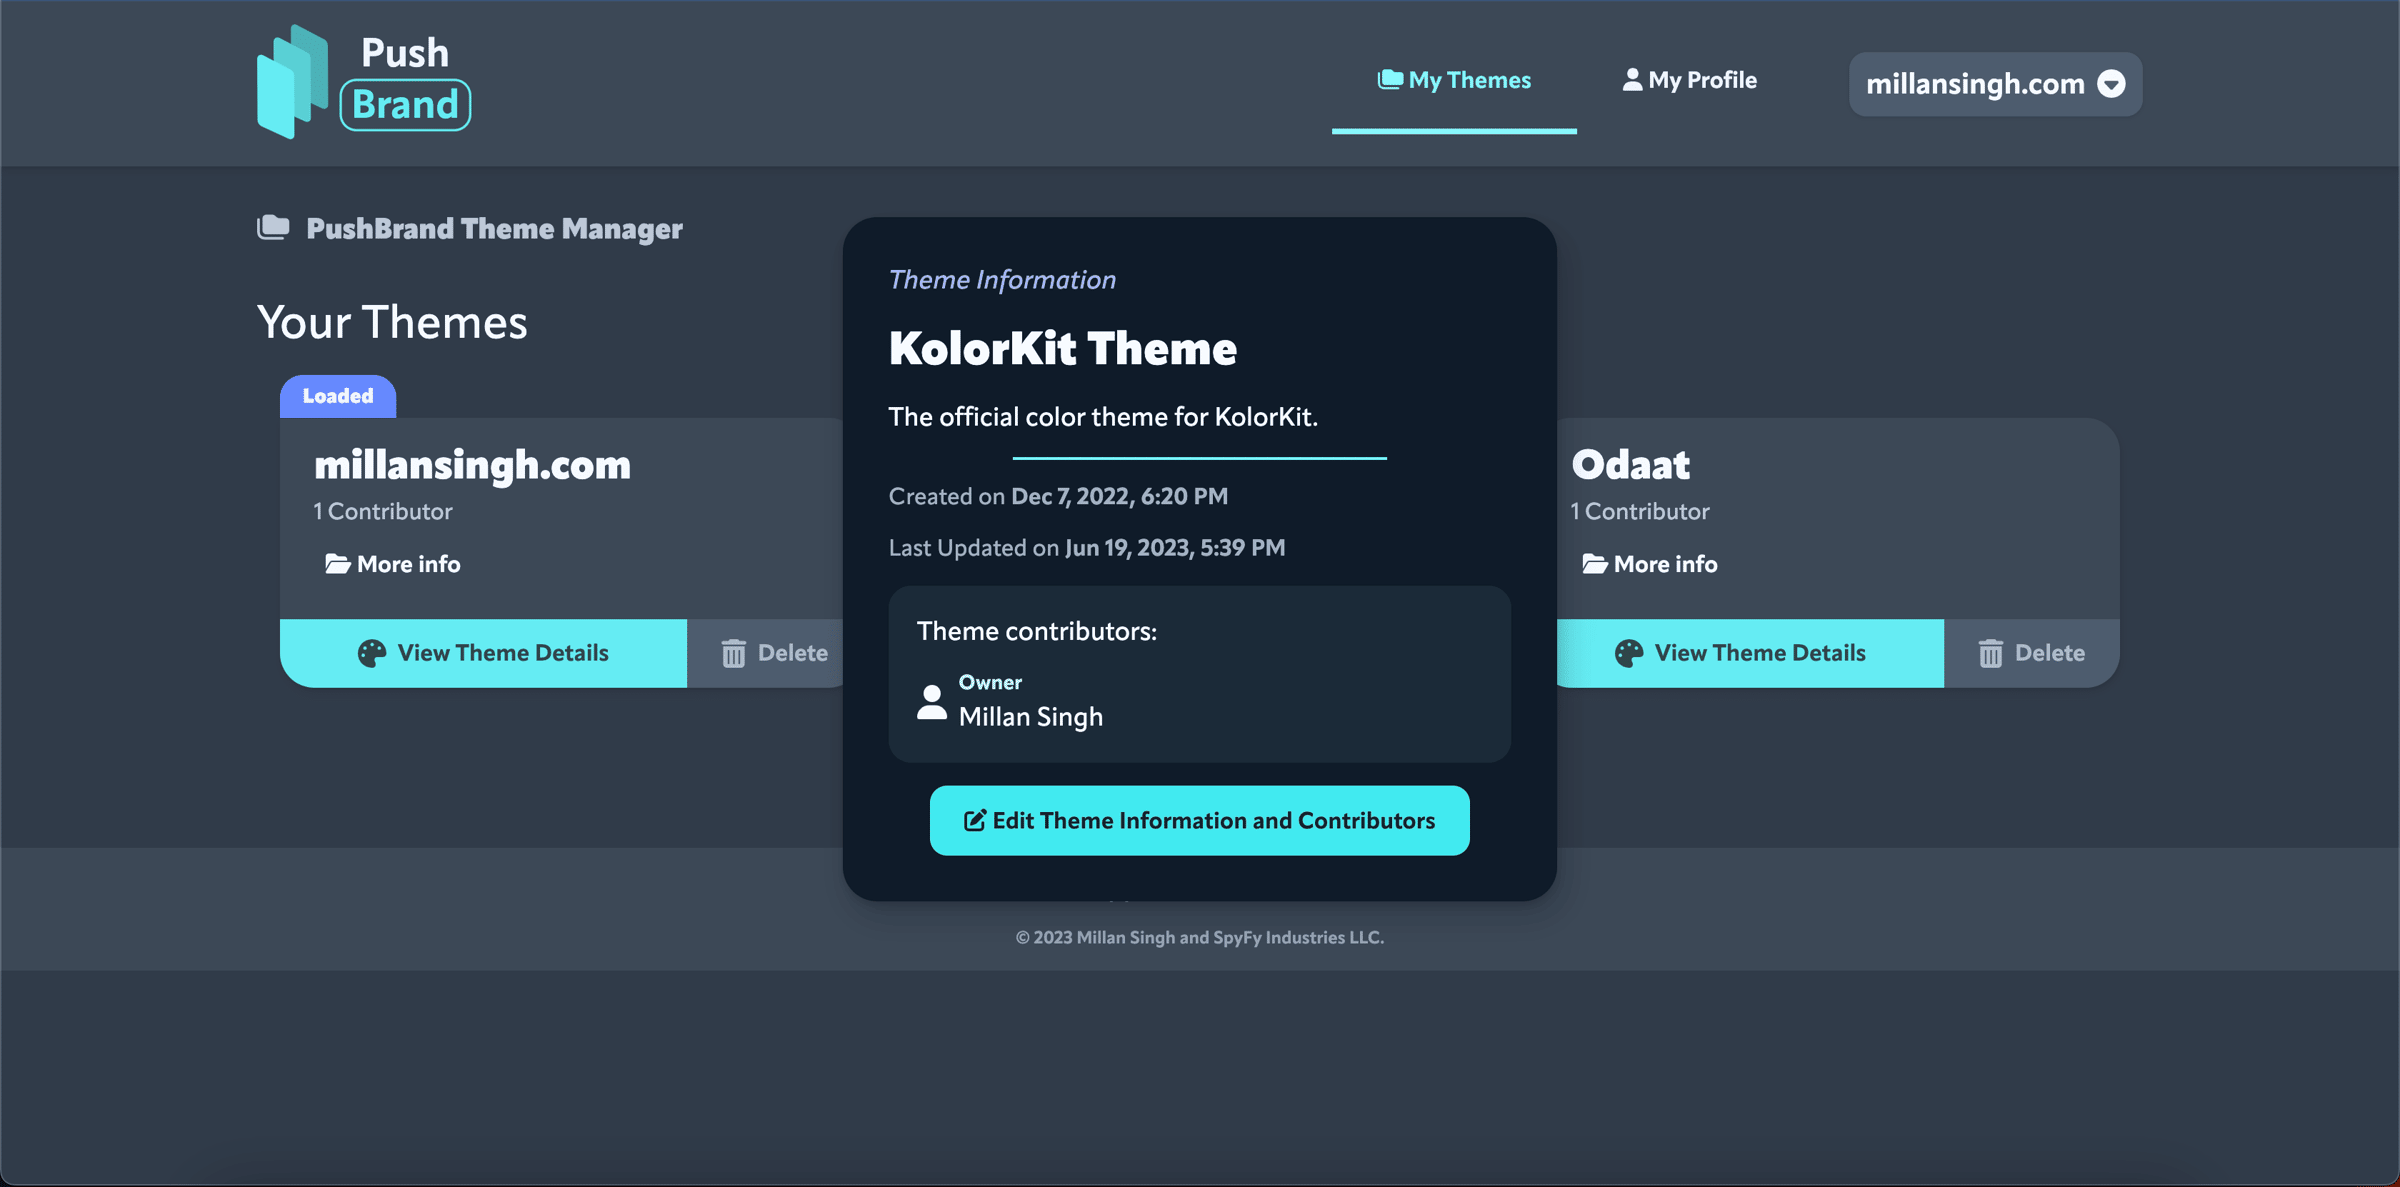Click the 'Theme Information' label
This screenshot has height=1187, width=2400.
click(1002, 280)
